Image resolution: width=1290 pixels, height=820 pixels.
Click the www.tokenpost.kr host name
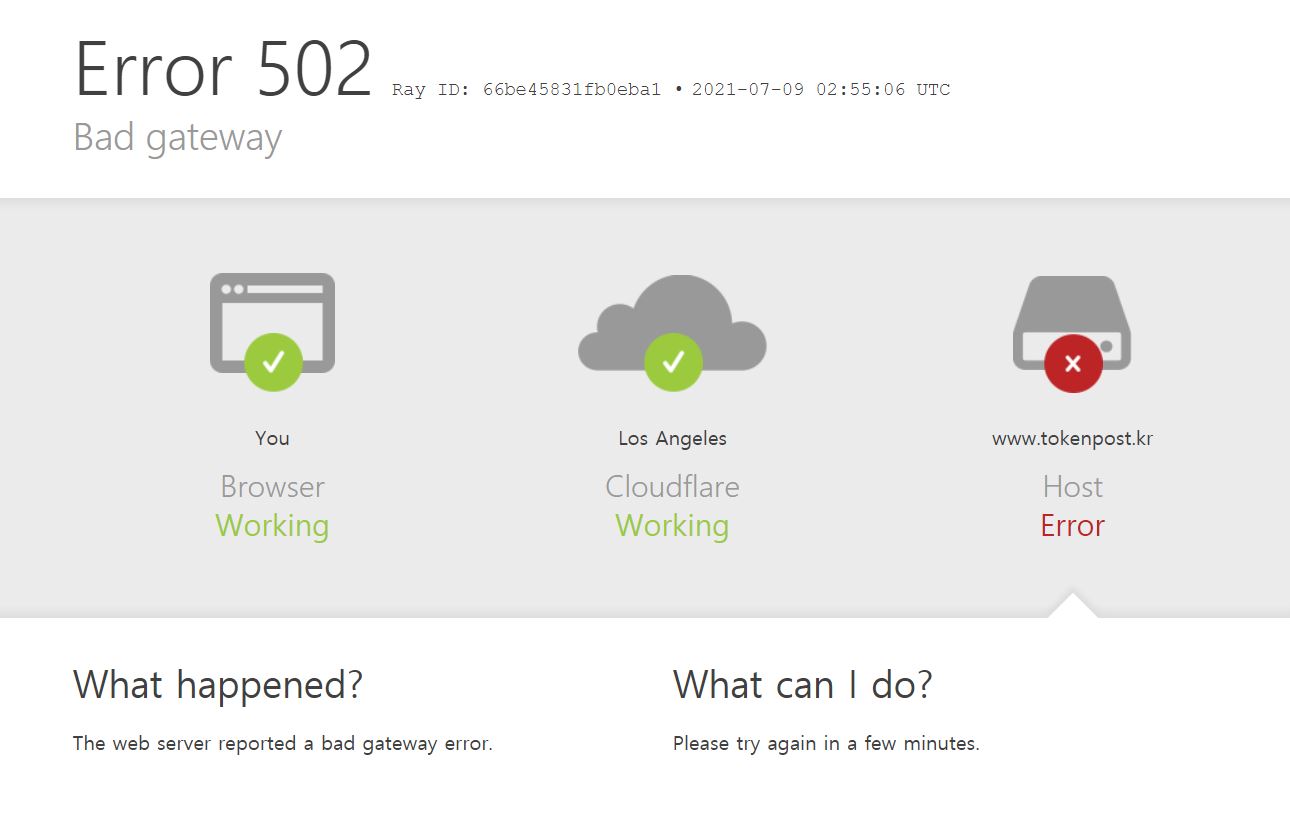[1072, 439]
